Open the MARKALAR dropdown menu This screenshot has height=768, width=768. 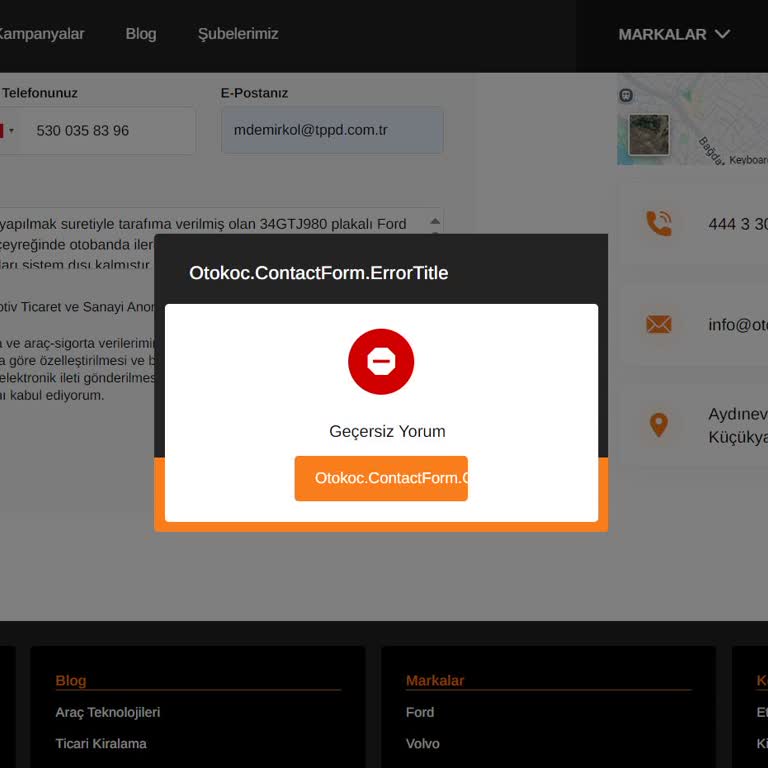click(x=674, y=34)
